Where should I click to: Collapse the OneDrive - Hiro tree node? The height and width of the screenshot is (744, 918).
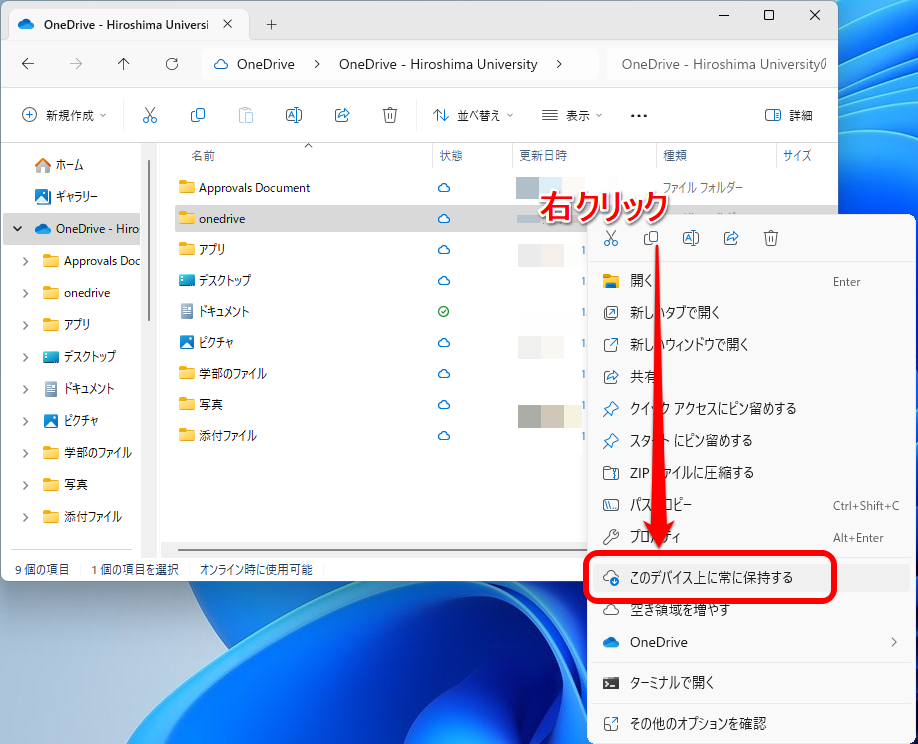coord(18,229)
